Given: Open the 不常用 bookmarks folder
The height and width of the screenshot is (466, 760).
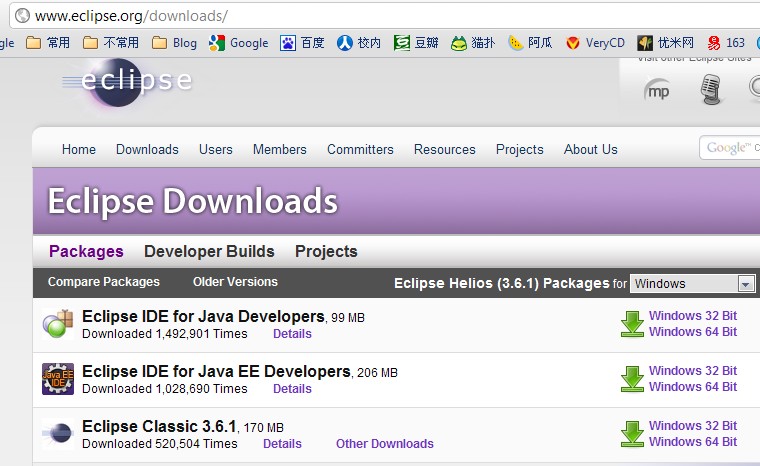Looking at the screenshot, I should click(x=111, y=43).
